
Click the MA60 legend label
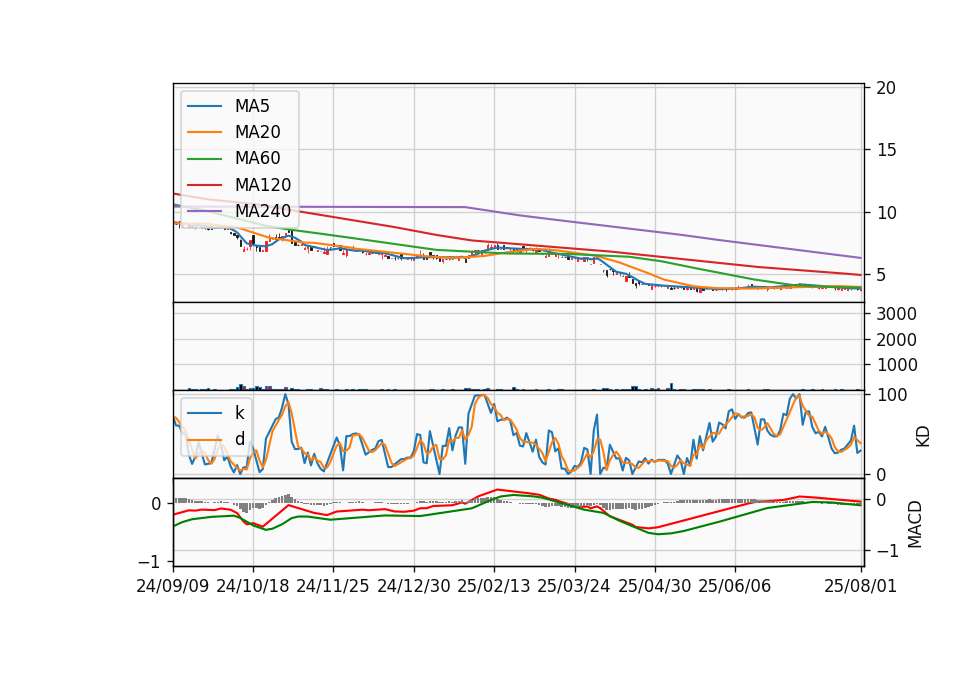257,159
